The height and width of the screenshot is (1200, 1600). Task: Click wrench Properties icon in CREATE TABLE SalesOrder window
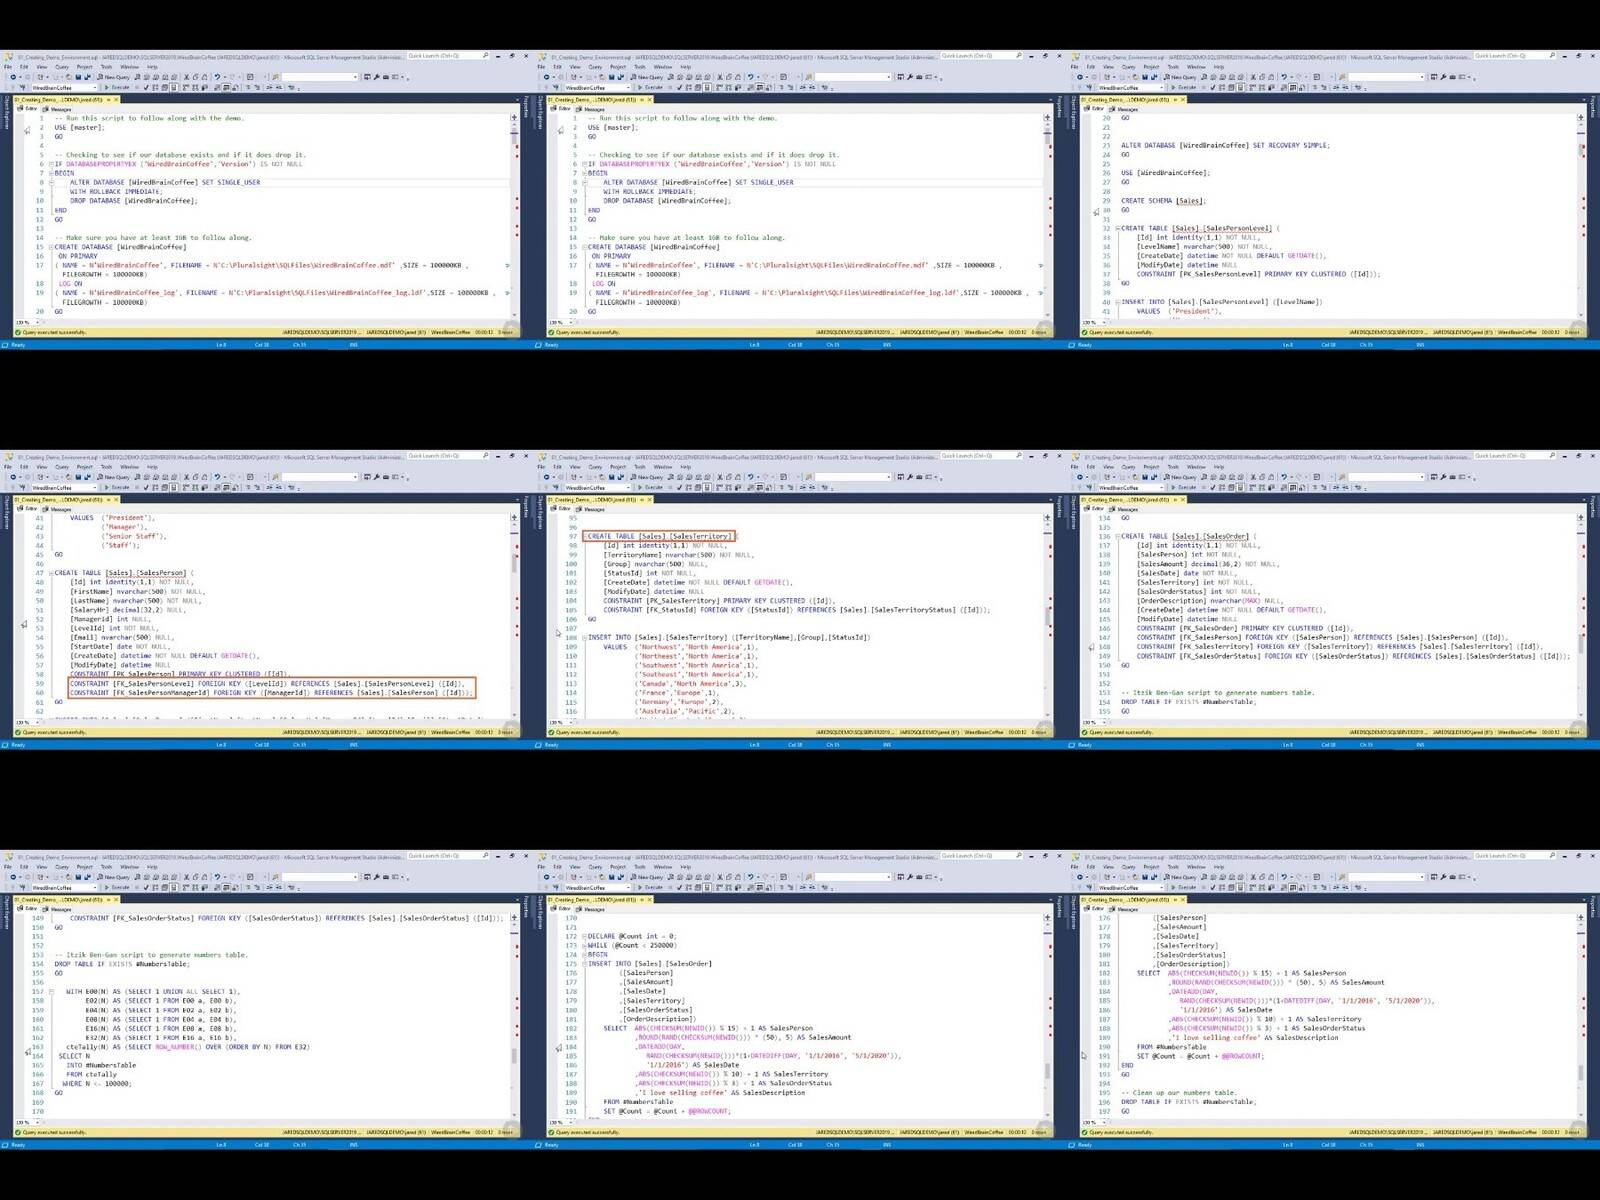tap(1443, 477)
